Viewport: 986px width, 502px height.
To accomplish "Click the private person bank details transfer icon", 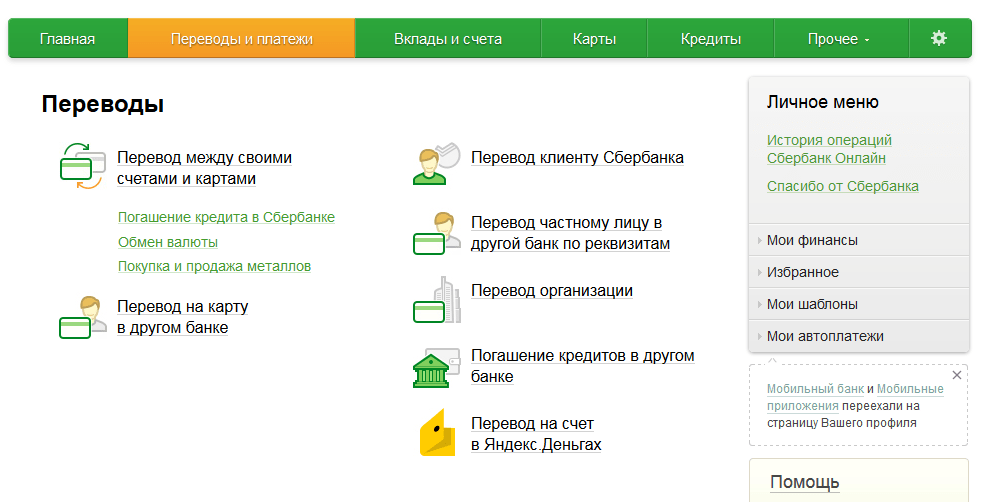I will (437, 233).
